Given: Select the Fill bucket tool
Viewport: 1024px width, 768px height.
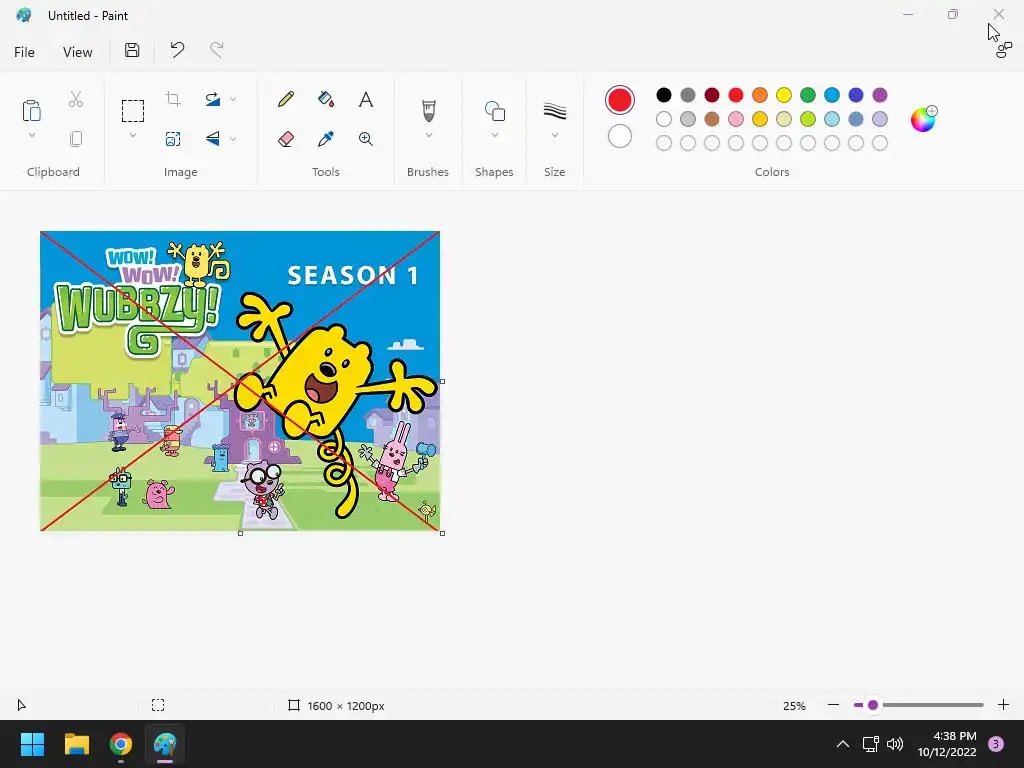Looking at the screenshot, I should 326,99.
